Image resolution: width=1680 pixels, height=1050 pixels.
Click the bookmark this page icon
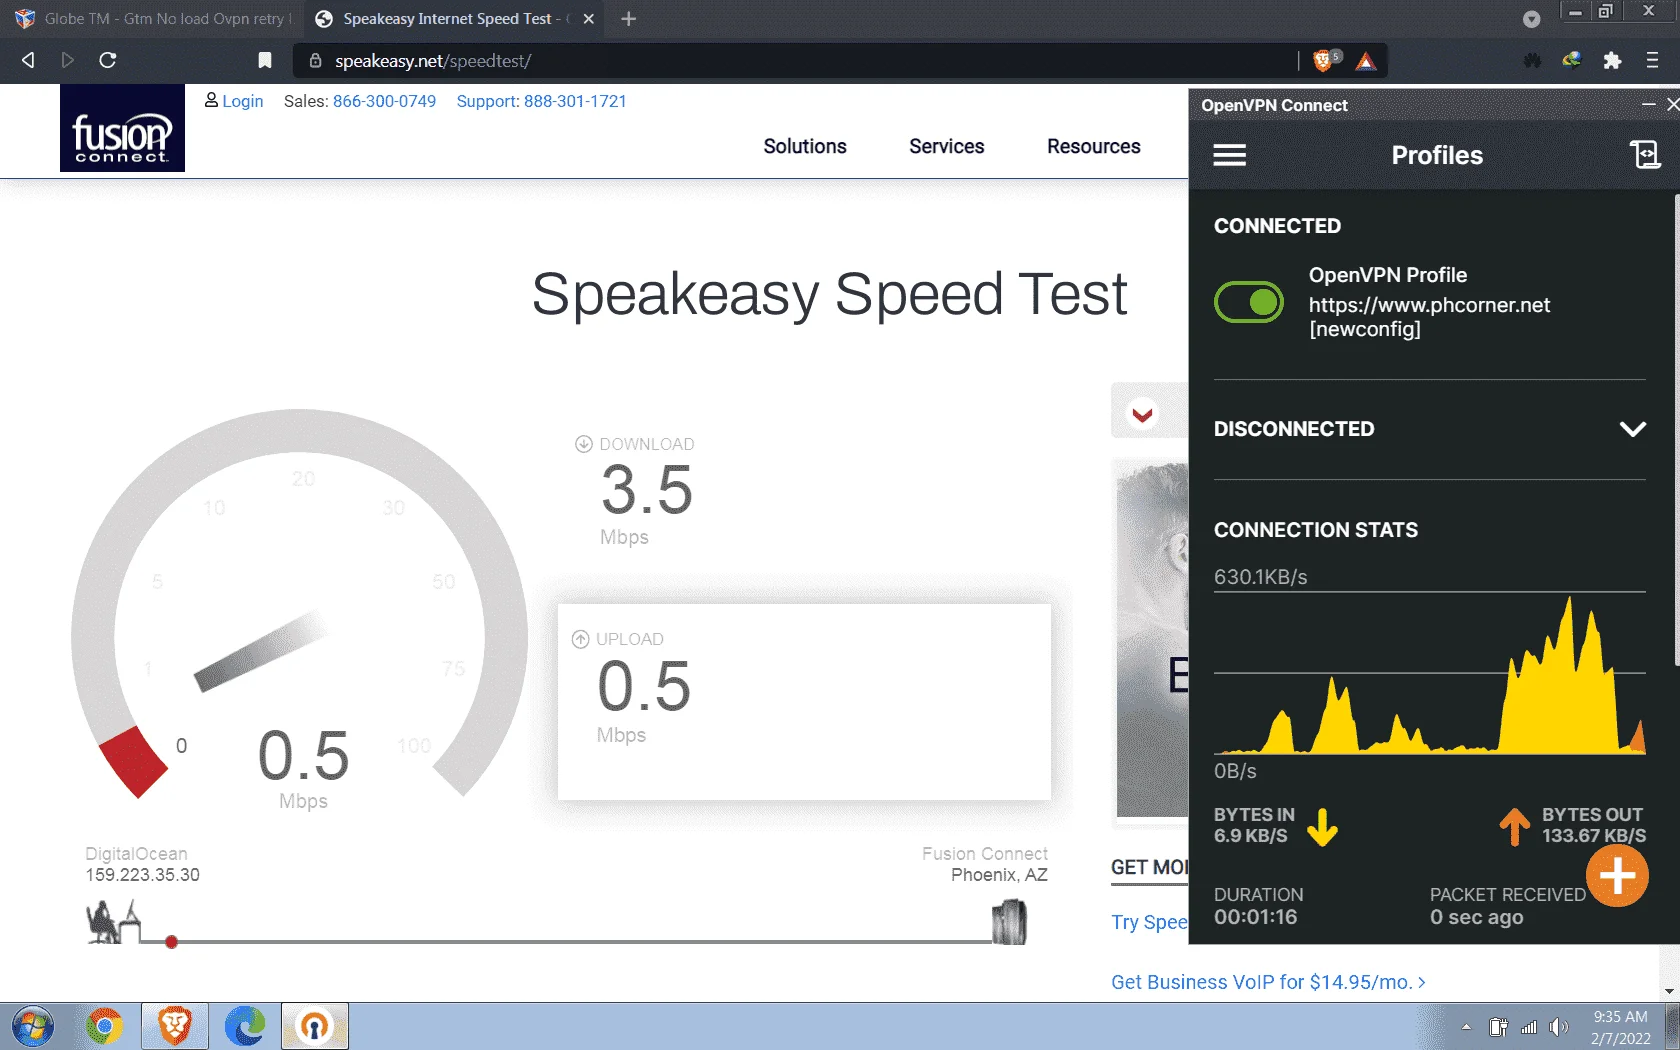click(265, 60)
